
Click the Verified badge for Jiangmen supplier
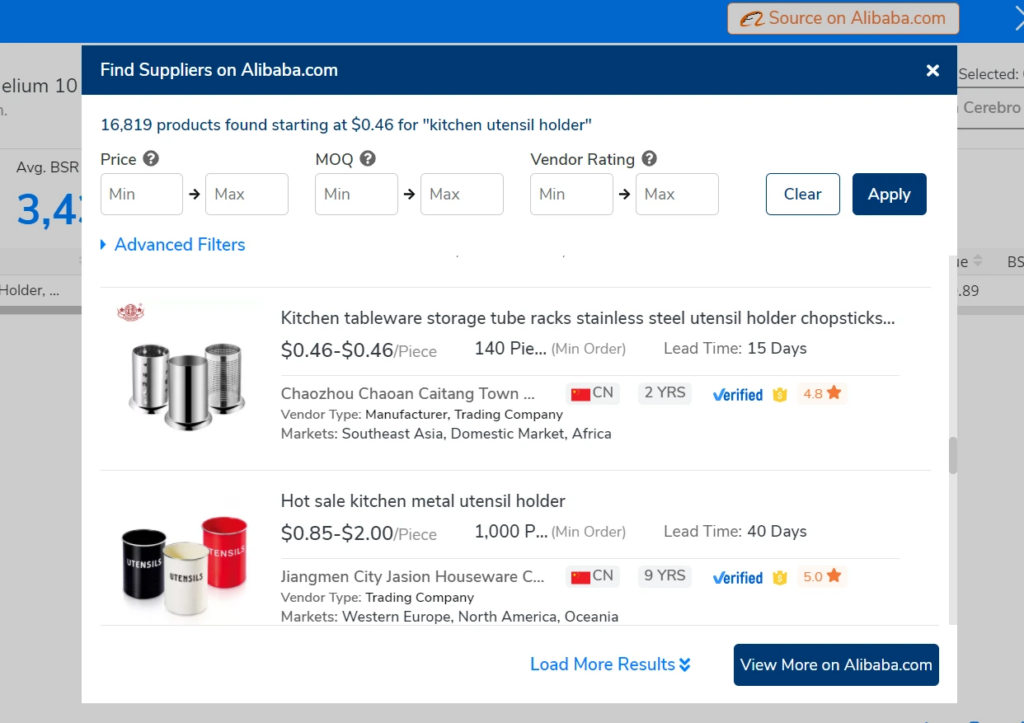click(x=737, y=577)
